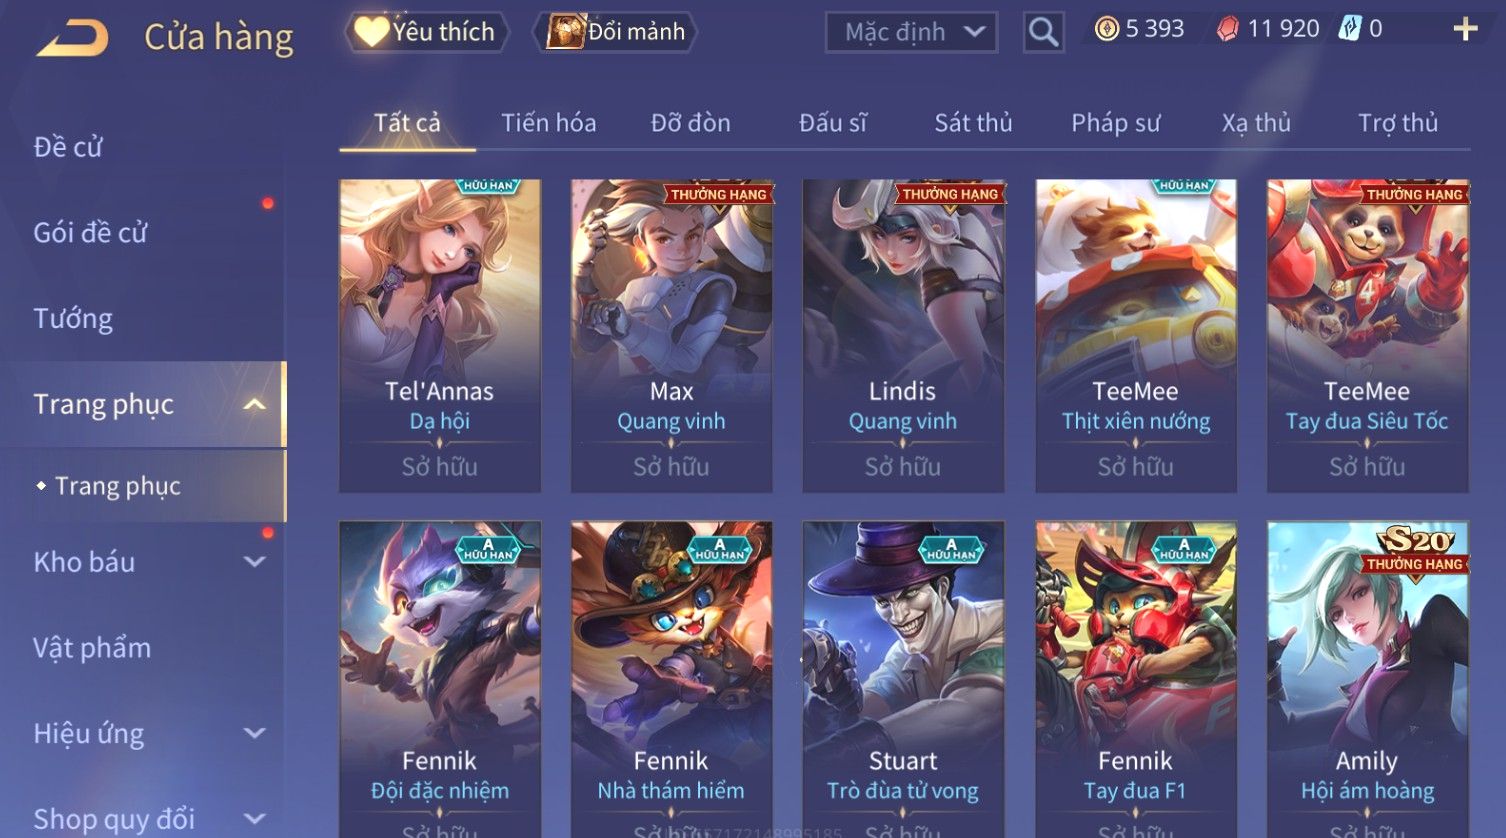Select the Stuart Trò đùa tử vong card

click(x=903, y=679)
